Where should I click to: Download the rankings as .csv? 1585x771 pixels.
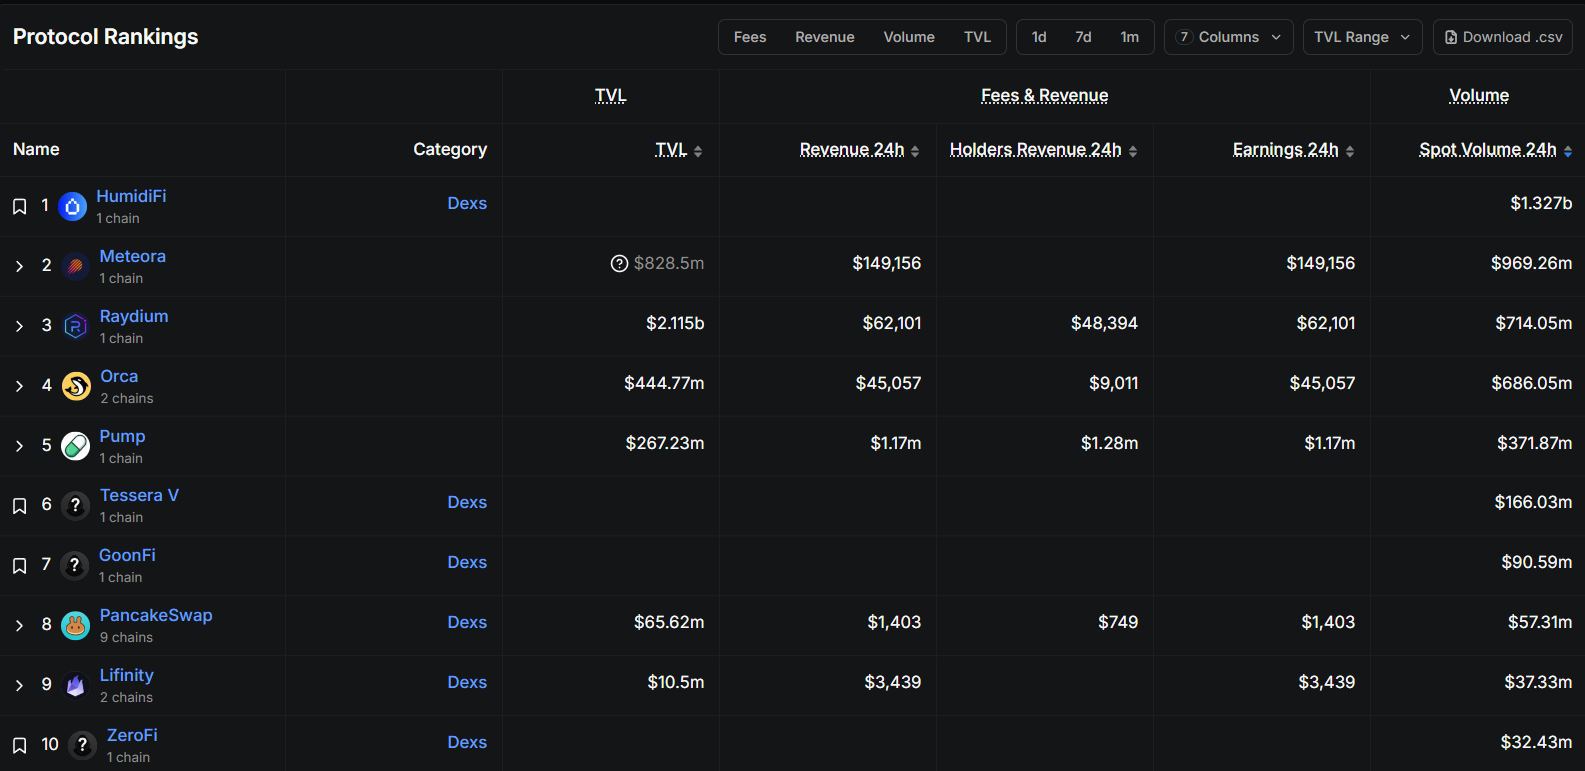click(x=1502, y=37)
